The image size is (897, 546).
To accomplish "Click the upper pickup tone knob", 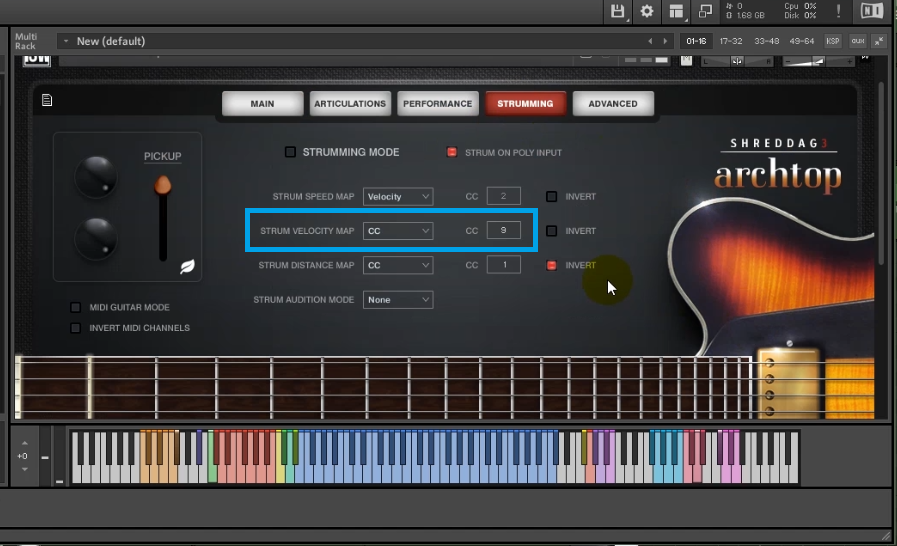I will [x=96, y=177].
